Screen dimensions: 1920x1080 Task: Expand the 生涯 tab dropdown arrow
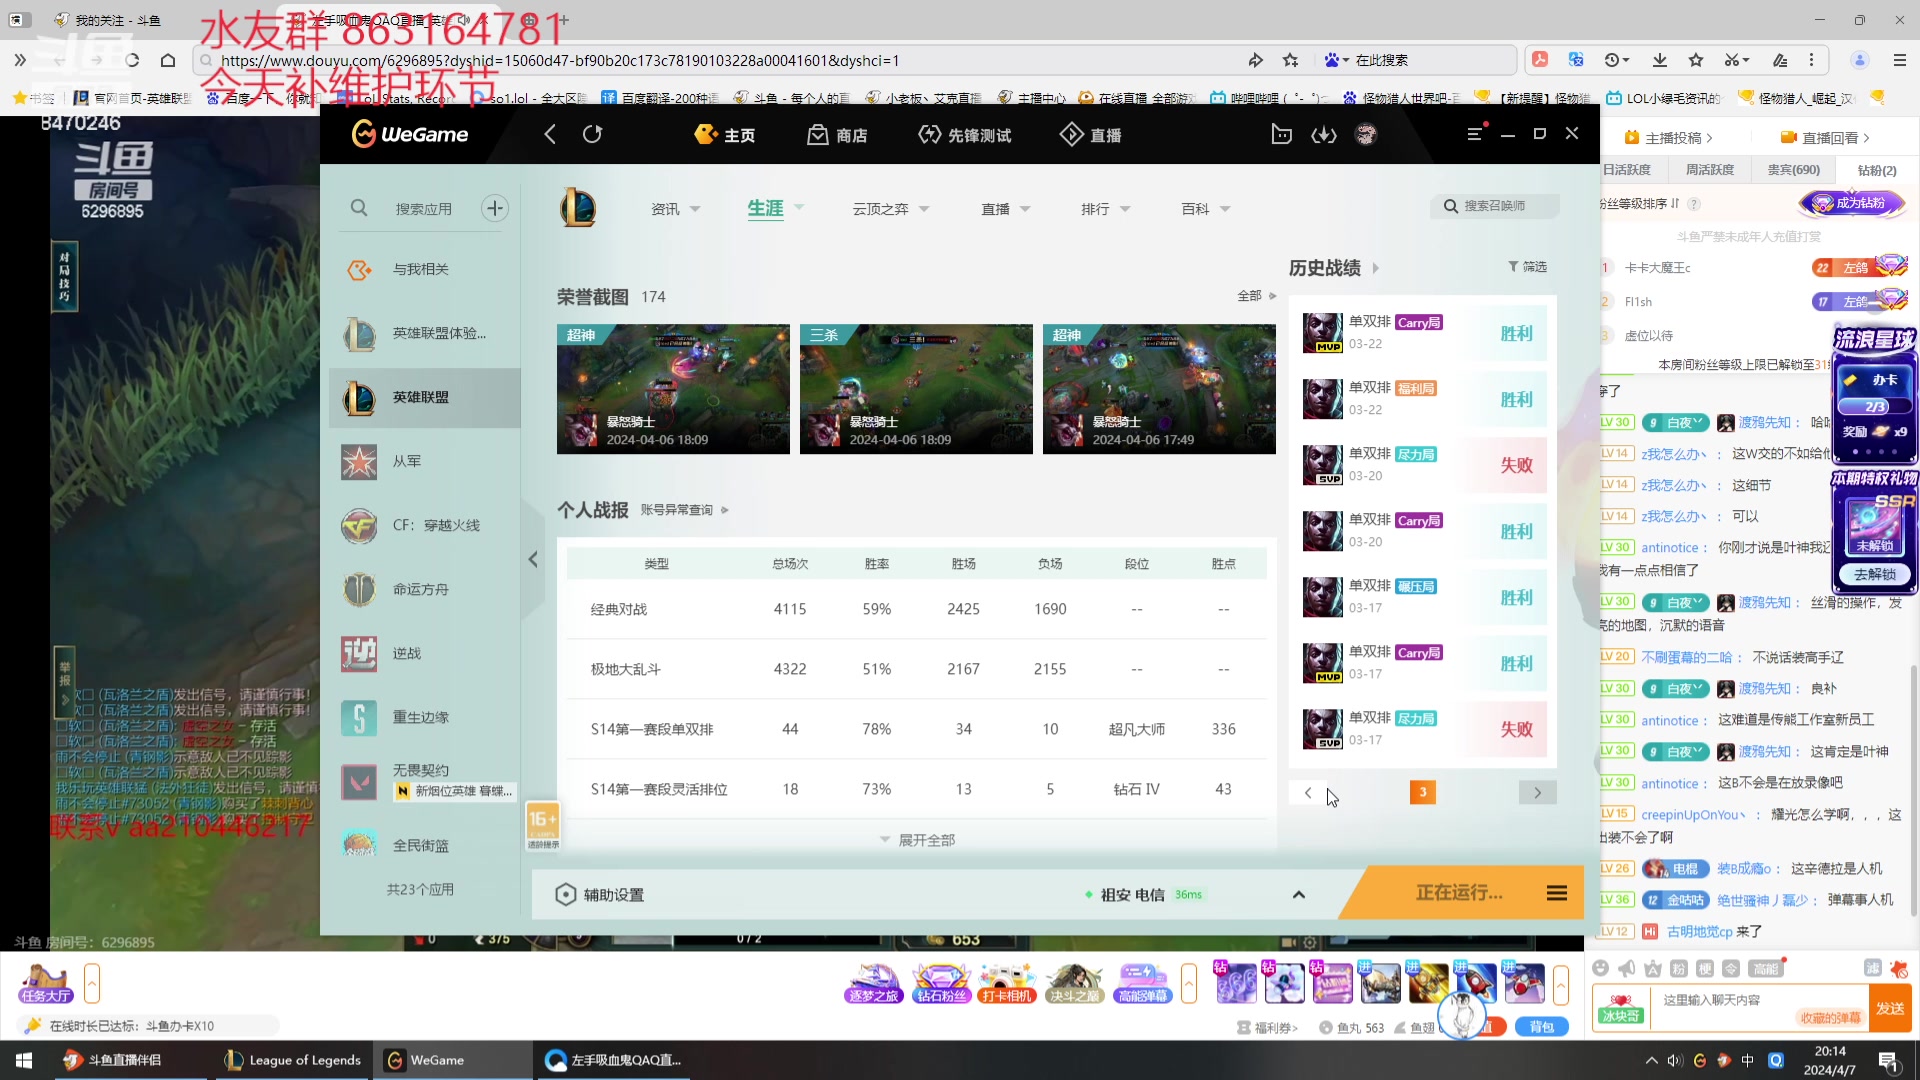tap(798, 208)
